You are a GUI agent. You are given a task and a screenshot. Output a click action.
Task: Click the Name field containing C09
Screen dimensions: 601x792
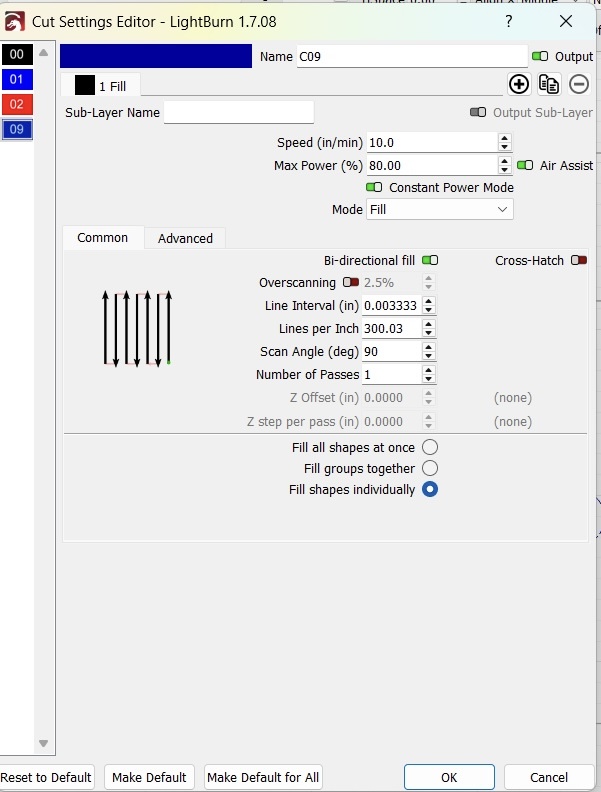pos(412,56)
